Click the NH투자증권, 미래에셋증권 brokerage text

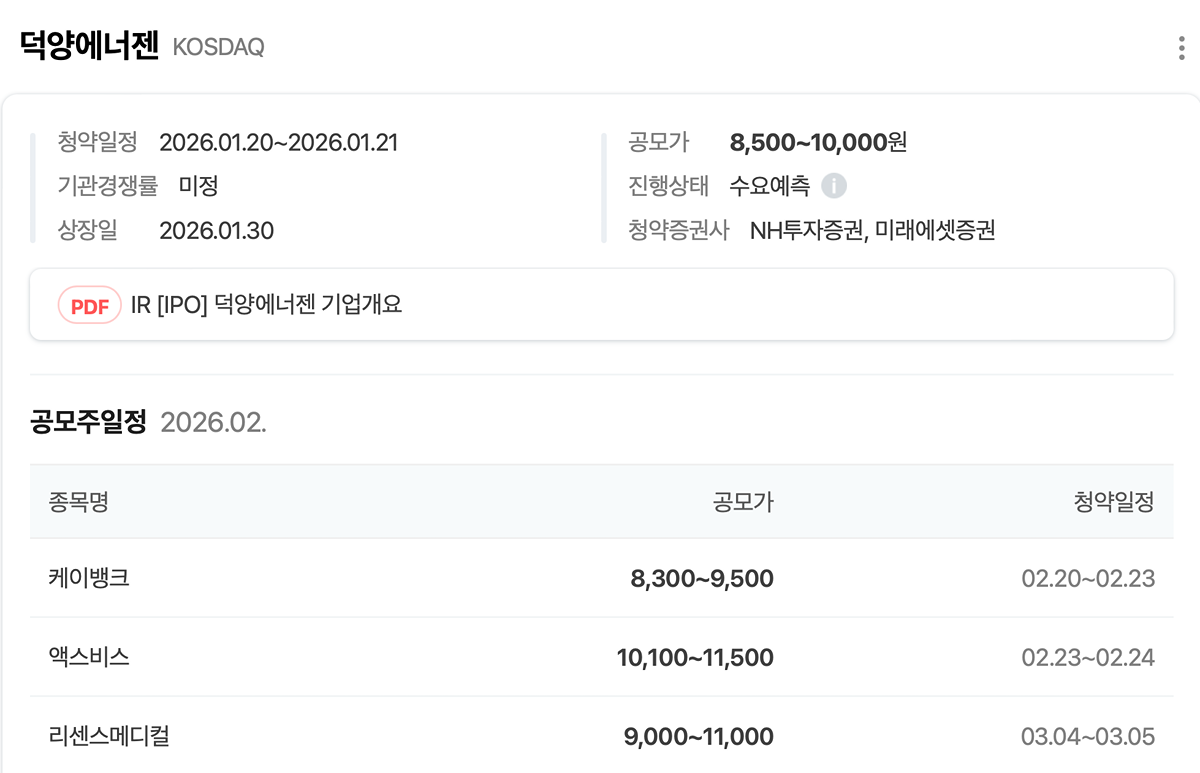872,231
